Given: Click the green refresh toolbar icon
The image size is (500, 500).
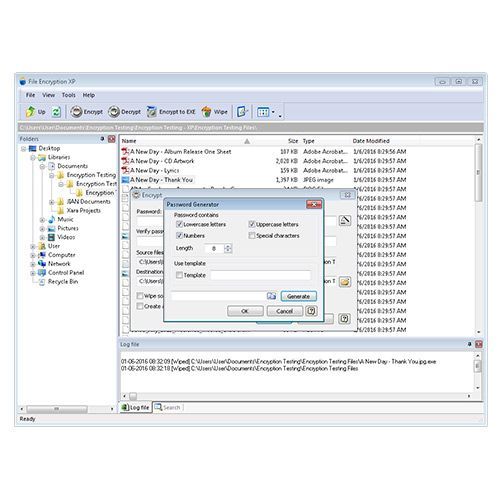Looking at the screenshot, I should (56, 112).
